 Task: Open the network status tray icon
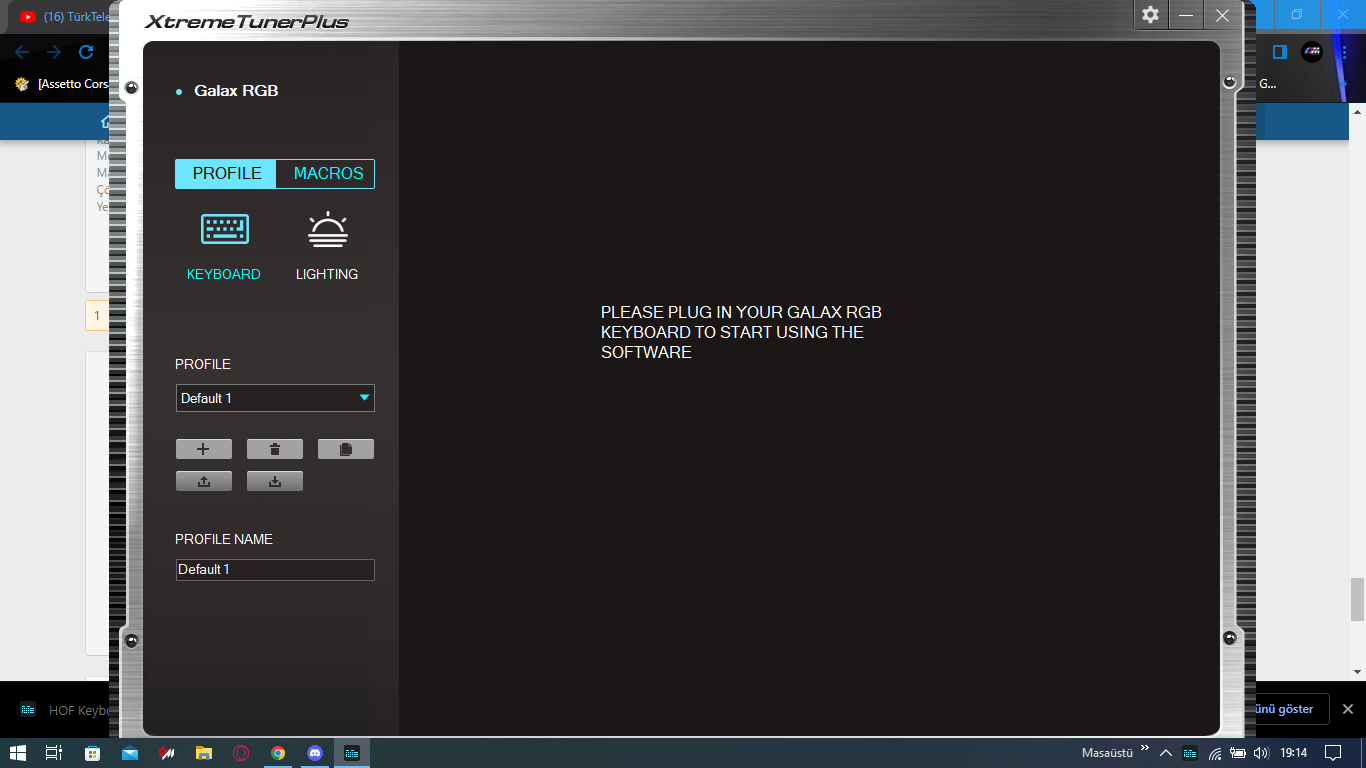tap(1215, 753)
